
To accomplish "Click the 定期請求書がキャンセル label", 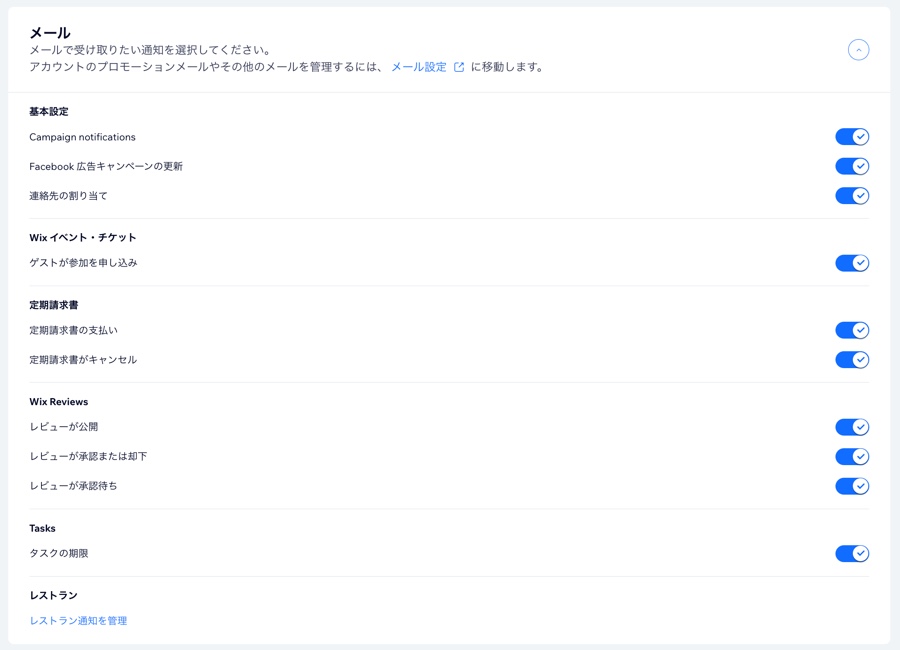I will (x=83, y=360).
